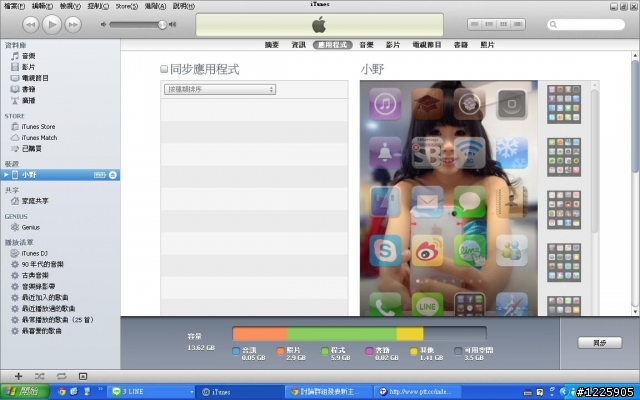The image size is (640, 400).
Task: Open the app sort order dropdown
Action: (220, 89)
